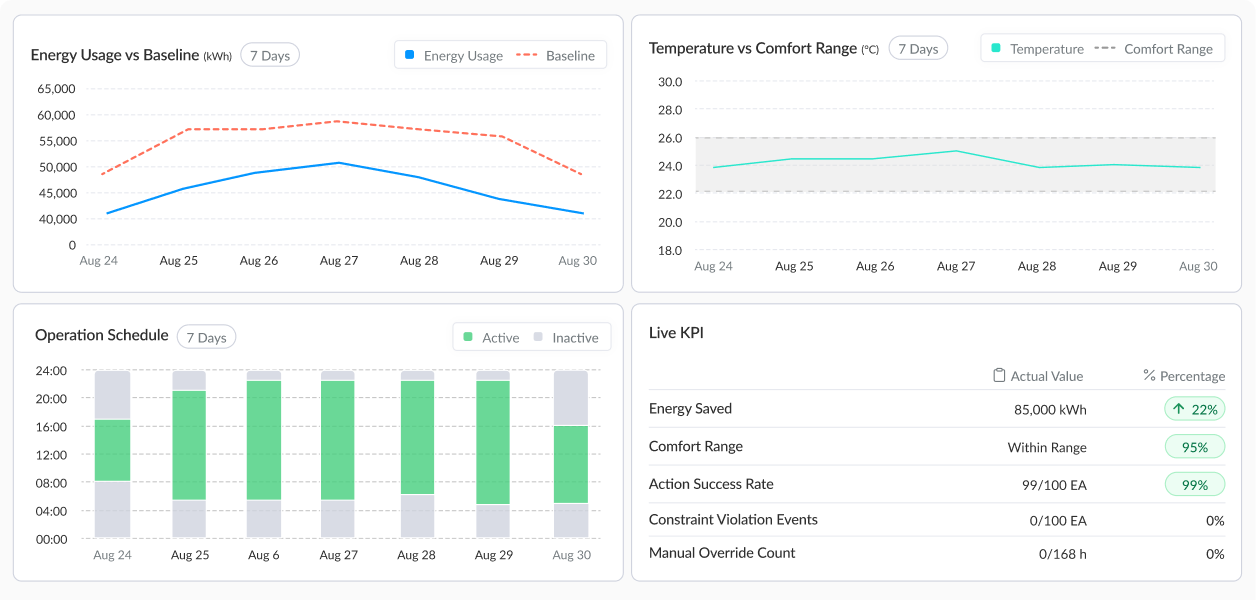This screenshot has width=1256, height=600.
Task: Select the Constraint Violation Events row label
Action: click(x=733, y=520)
